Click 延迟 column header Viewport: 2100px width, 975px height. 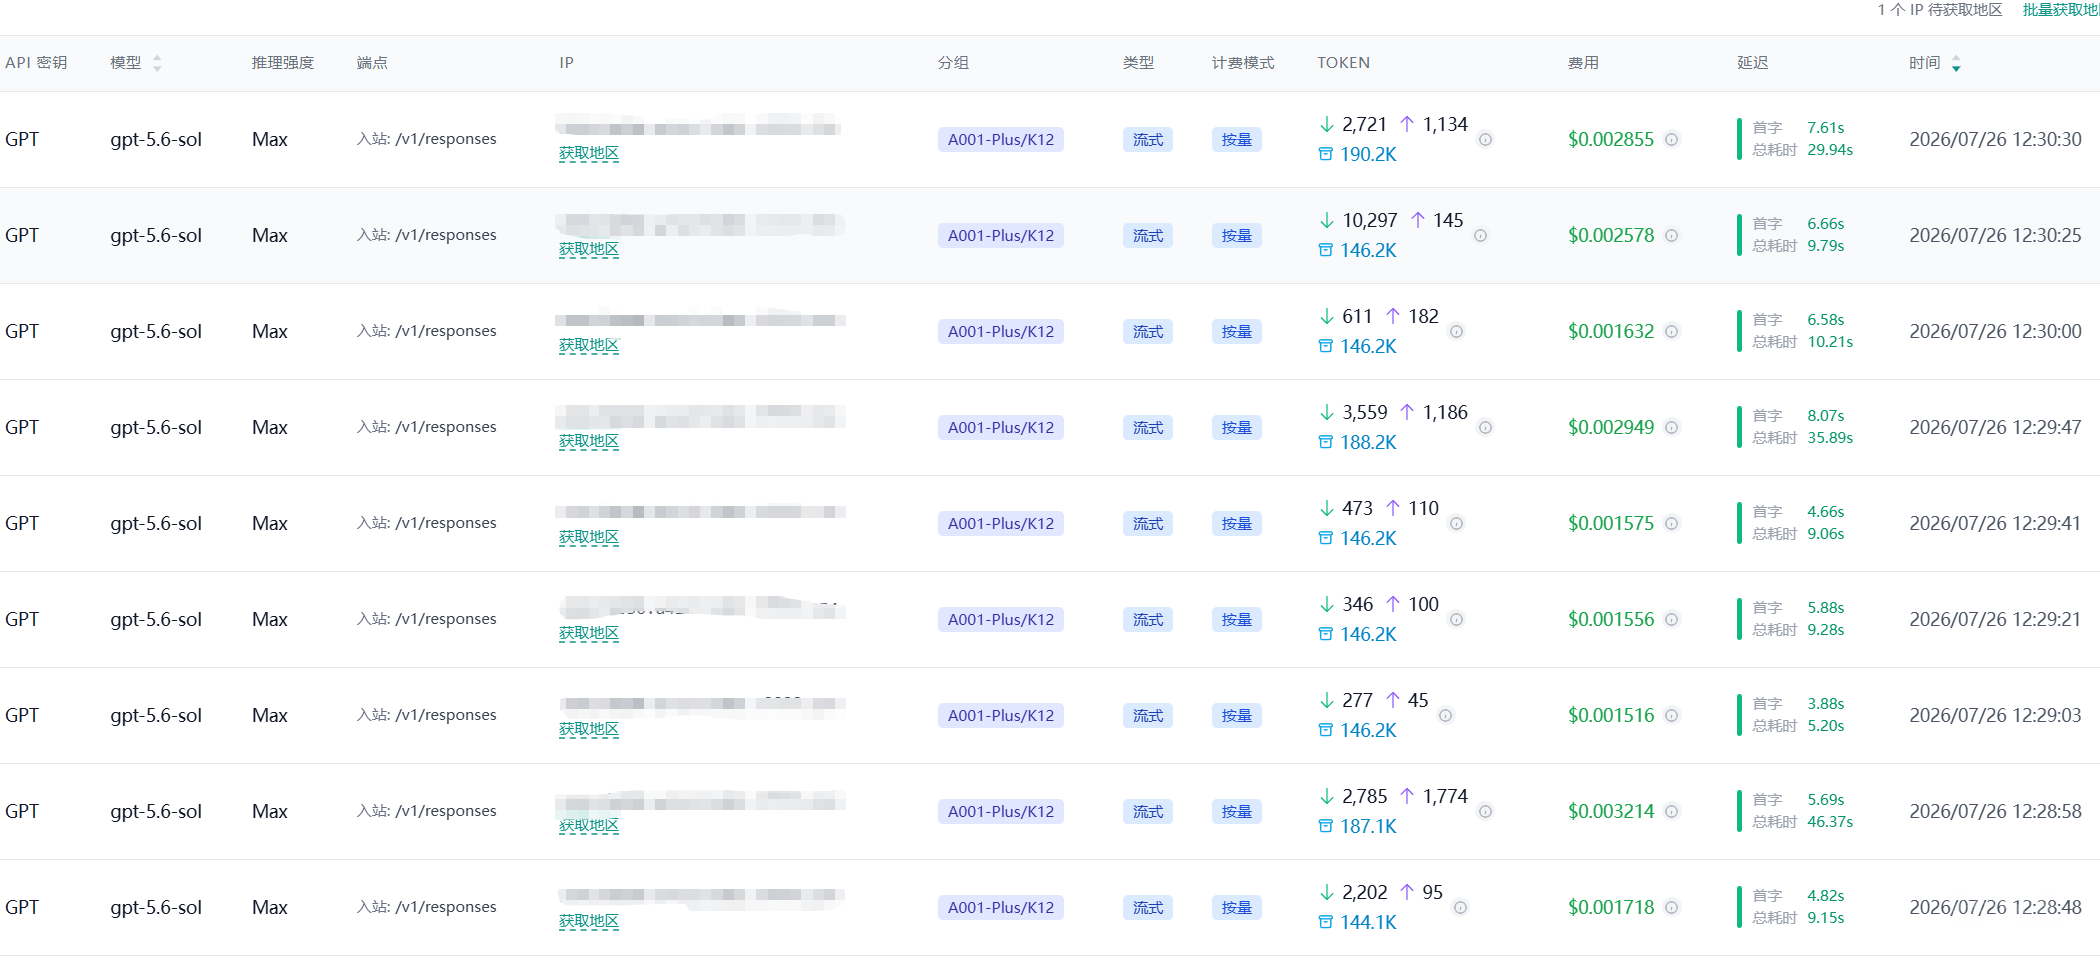1752,63
